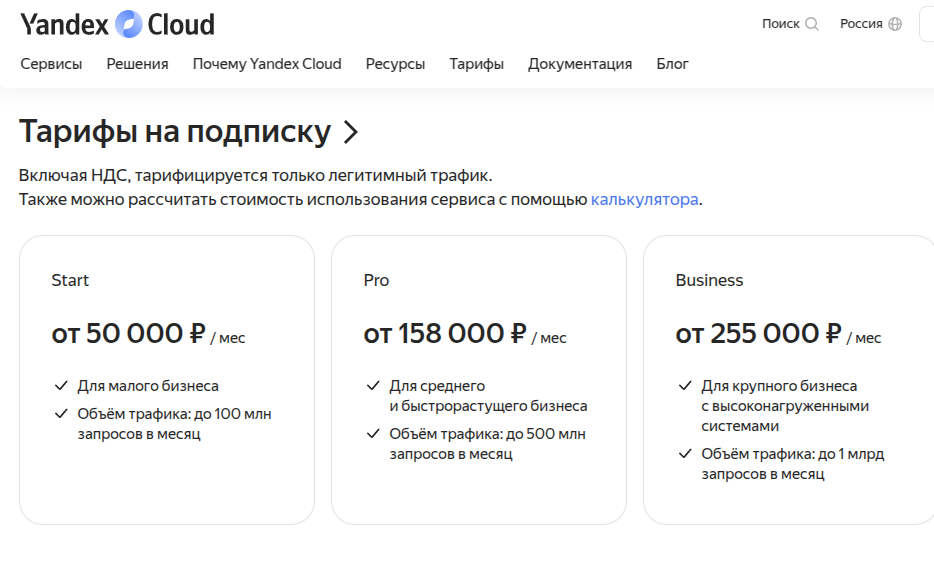The width and height of the screenshot is (934, 573).
Task: Go to Тарифы in navigation
Action: click(x=477, y=64)
